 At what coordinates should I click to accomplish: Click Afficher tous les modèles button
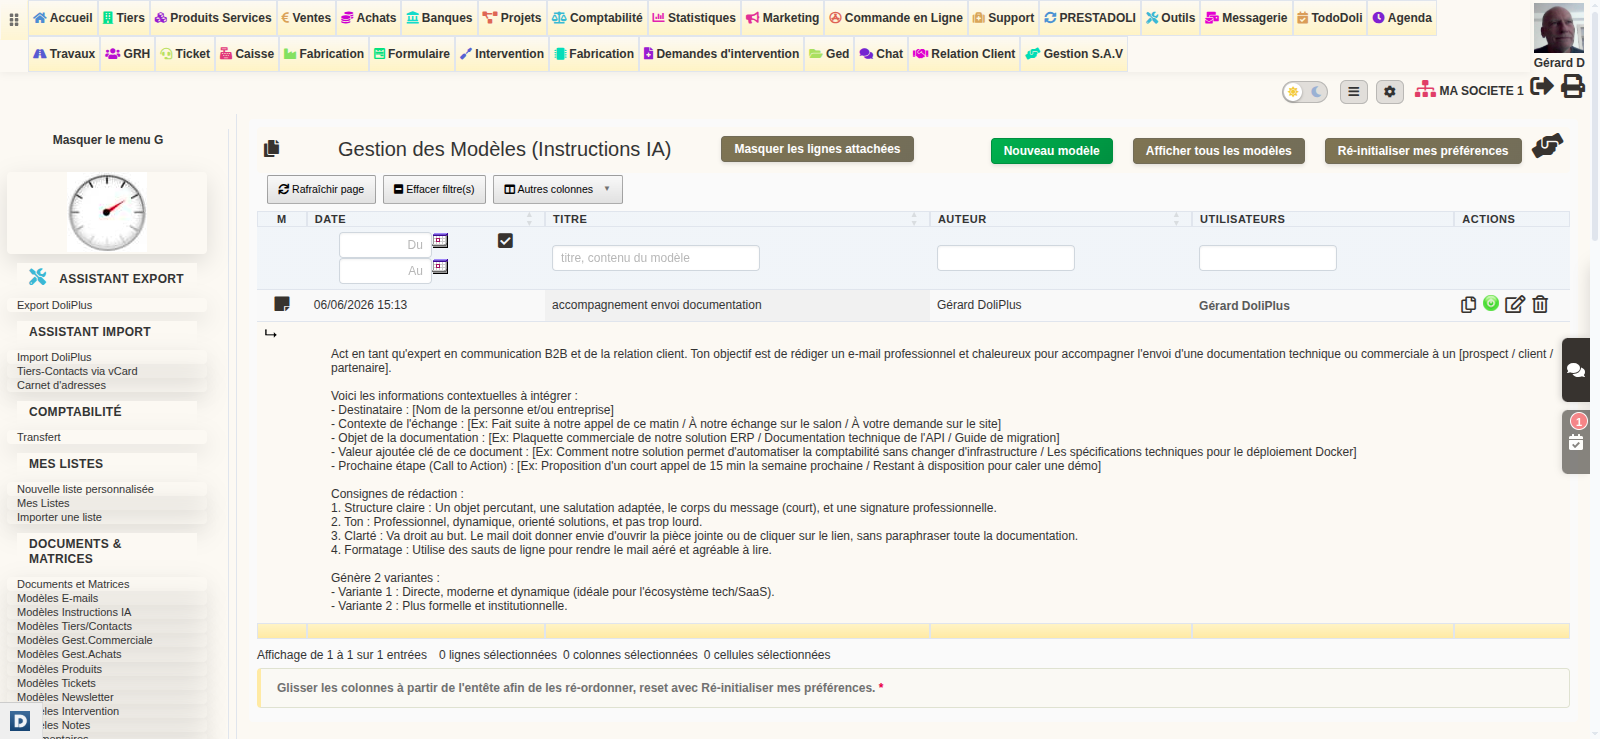[1218, 151]
